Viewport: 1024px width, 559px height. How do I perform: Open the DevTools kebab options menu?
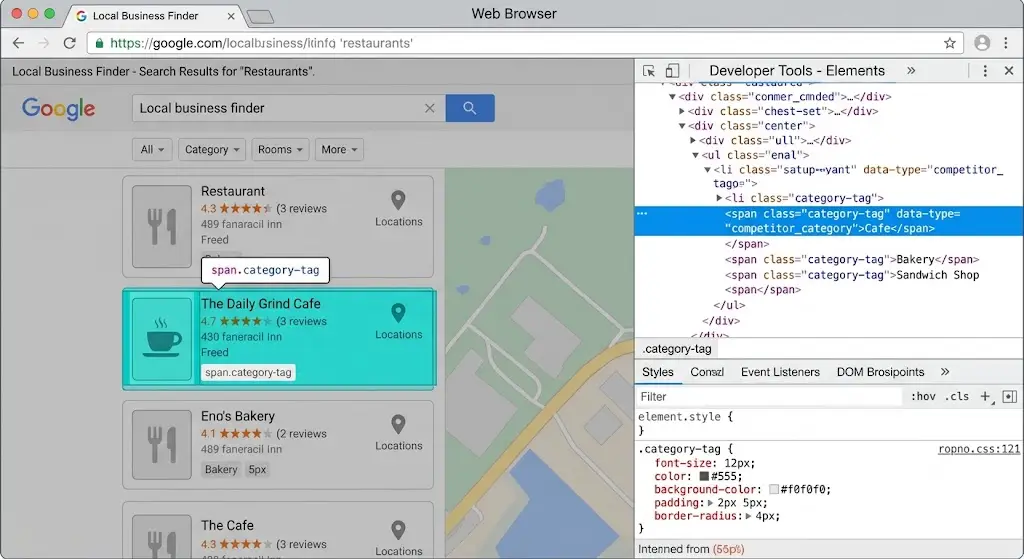(985, 71)
